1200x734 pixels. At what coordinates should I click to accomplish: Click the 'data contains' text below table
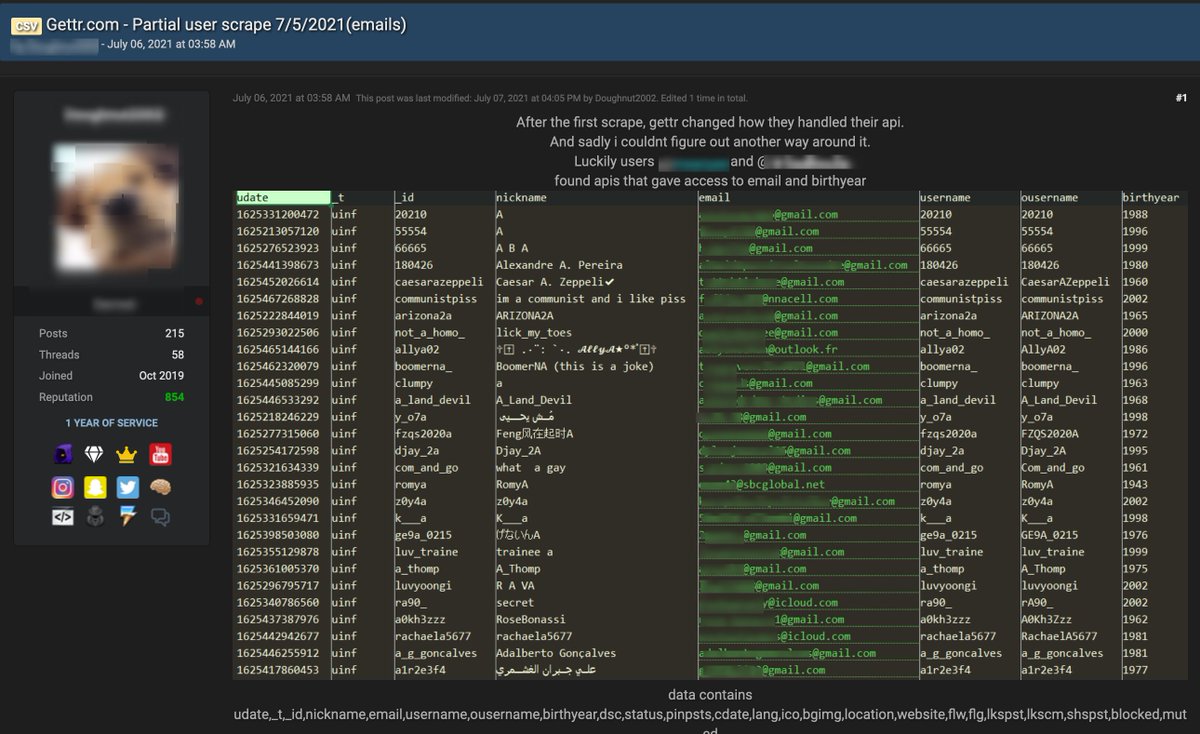click(x=710, y=694)
